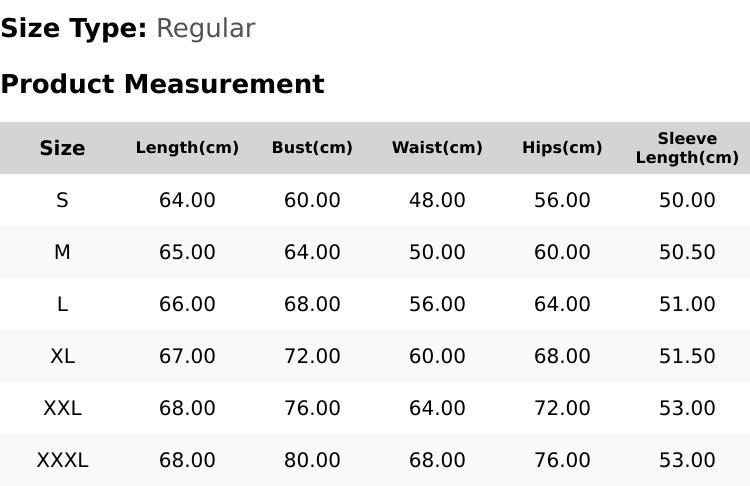Click the Size Type label

click(x=74, y=29)
